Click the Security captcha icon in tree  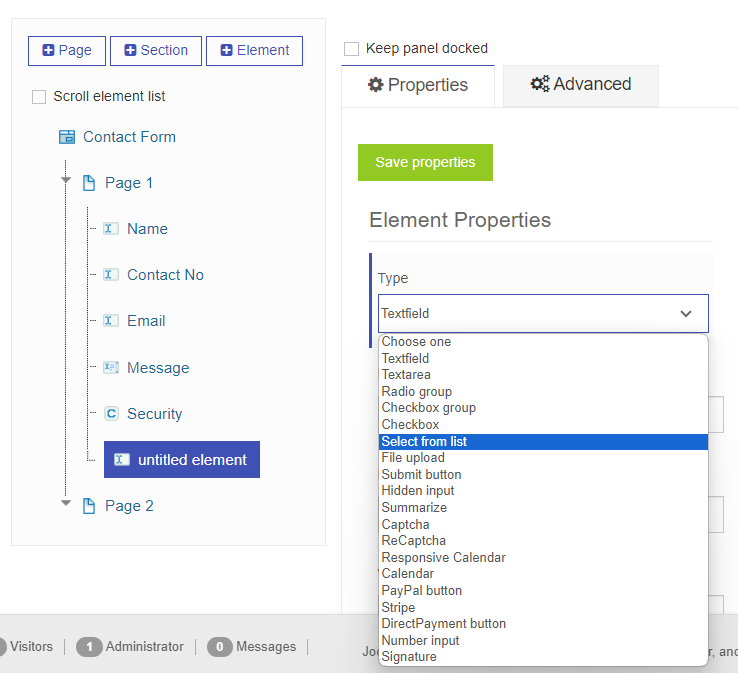111,414
